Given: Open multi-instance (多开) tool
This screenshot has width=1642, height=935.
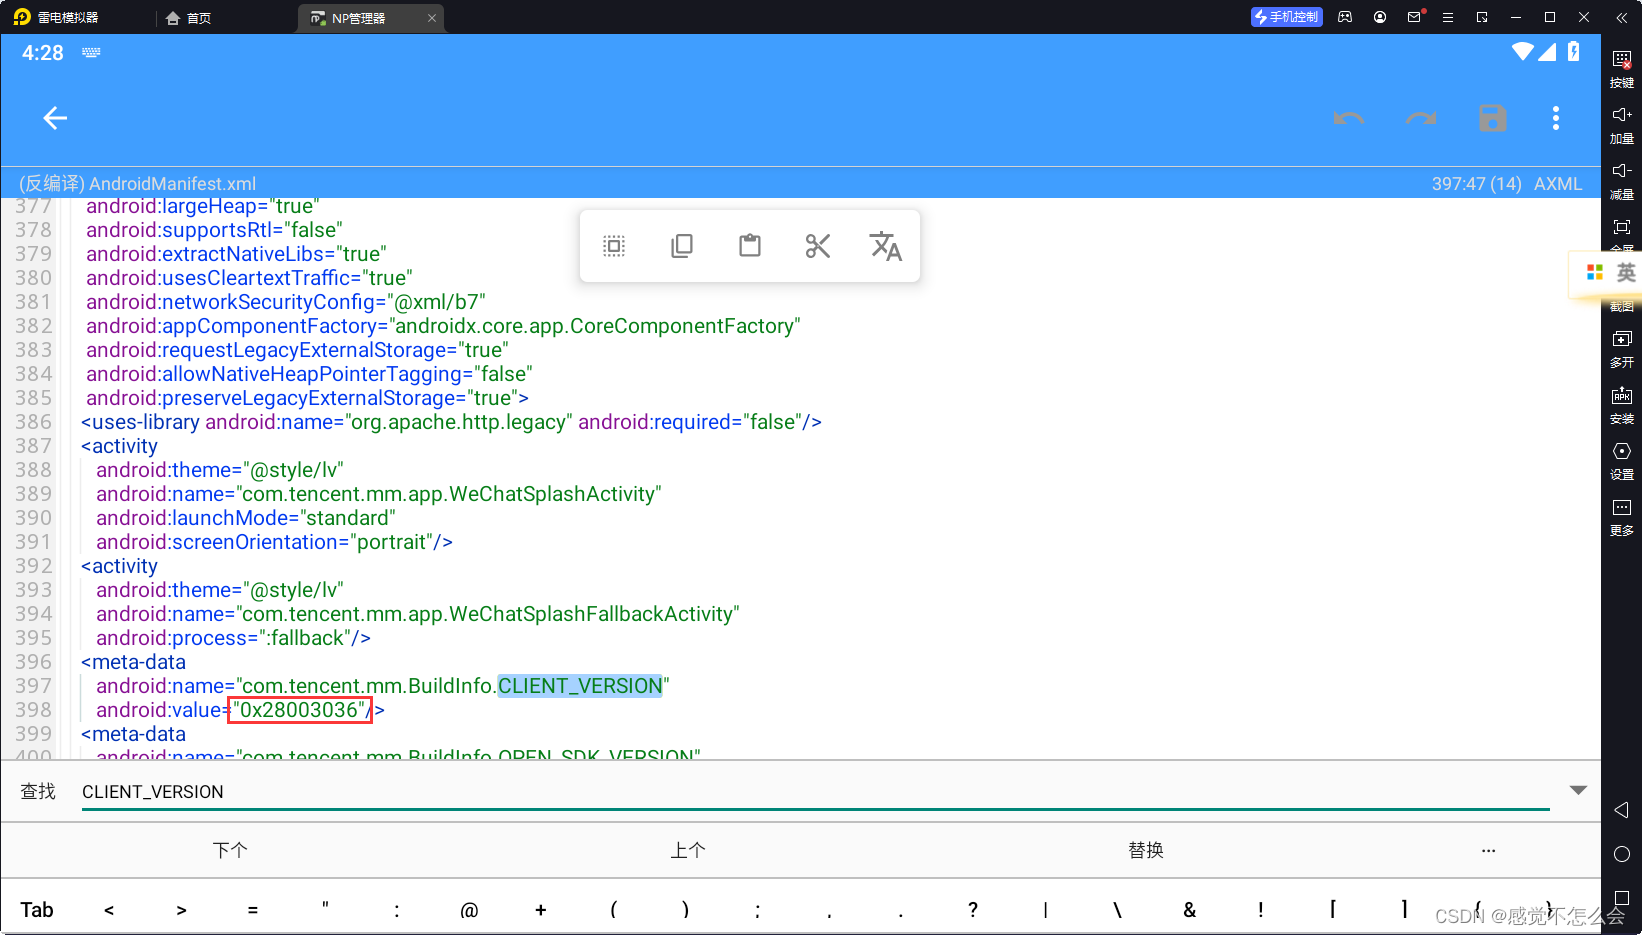Looking at the screenshot, I should [x=1622, y=348].
